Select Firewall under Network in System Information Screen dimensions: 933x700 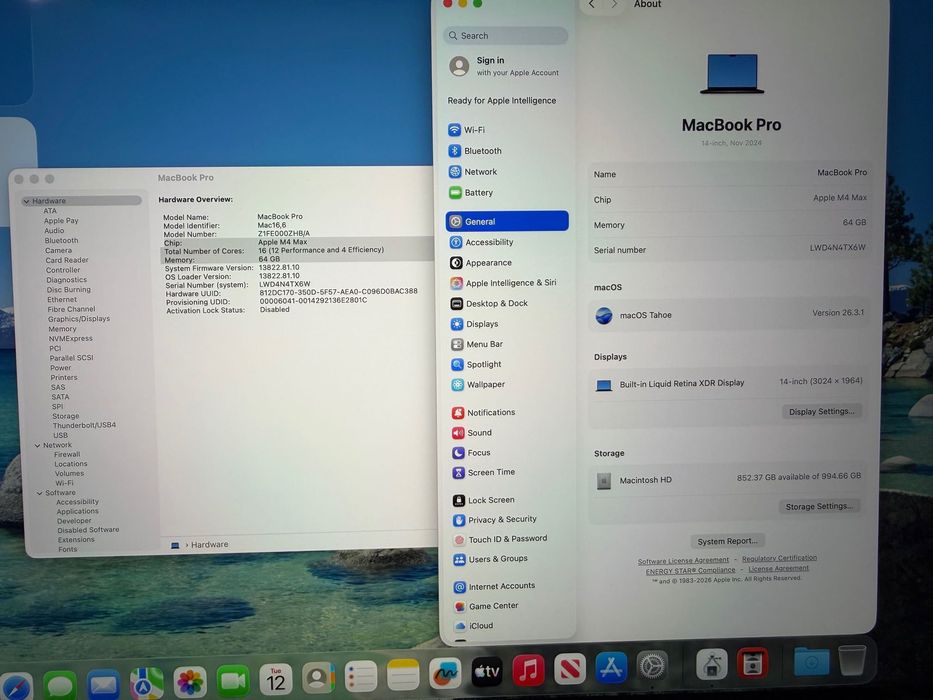click(x=67, y=454)
